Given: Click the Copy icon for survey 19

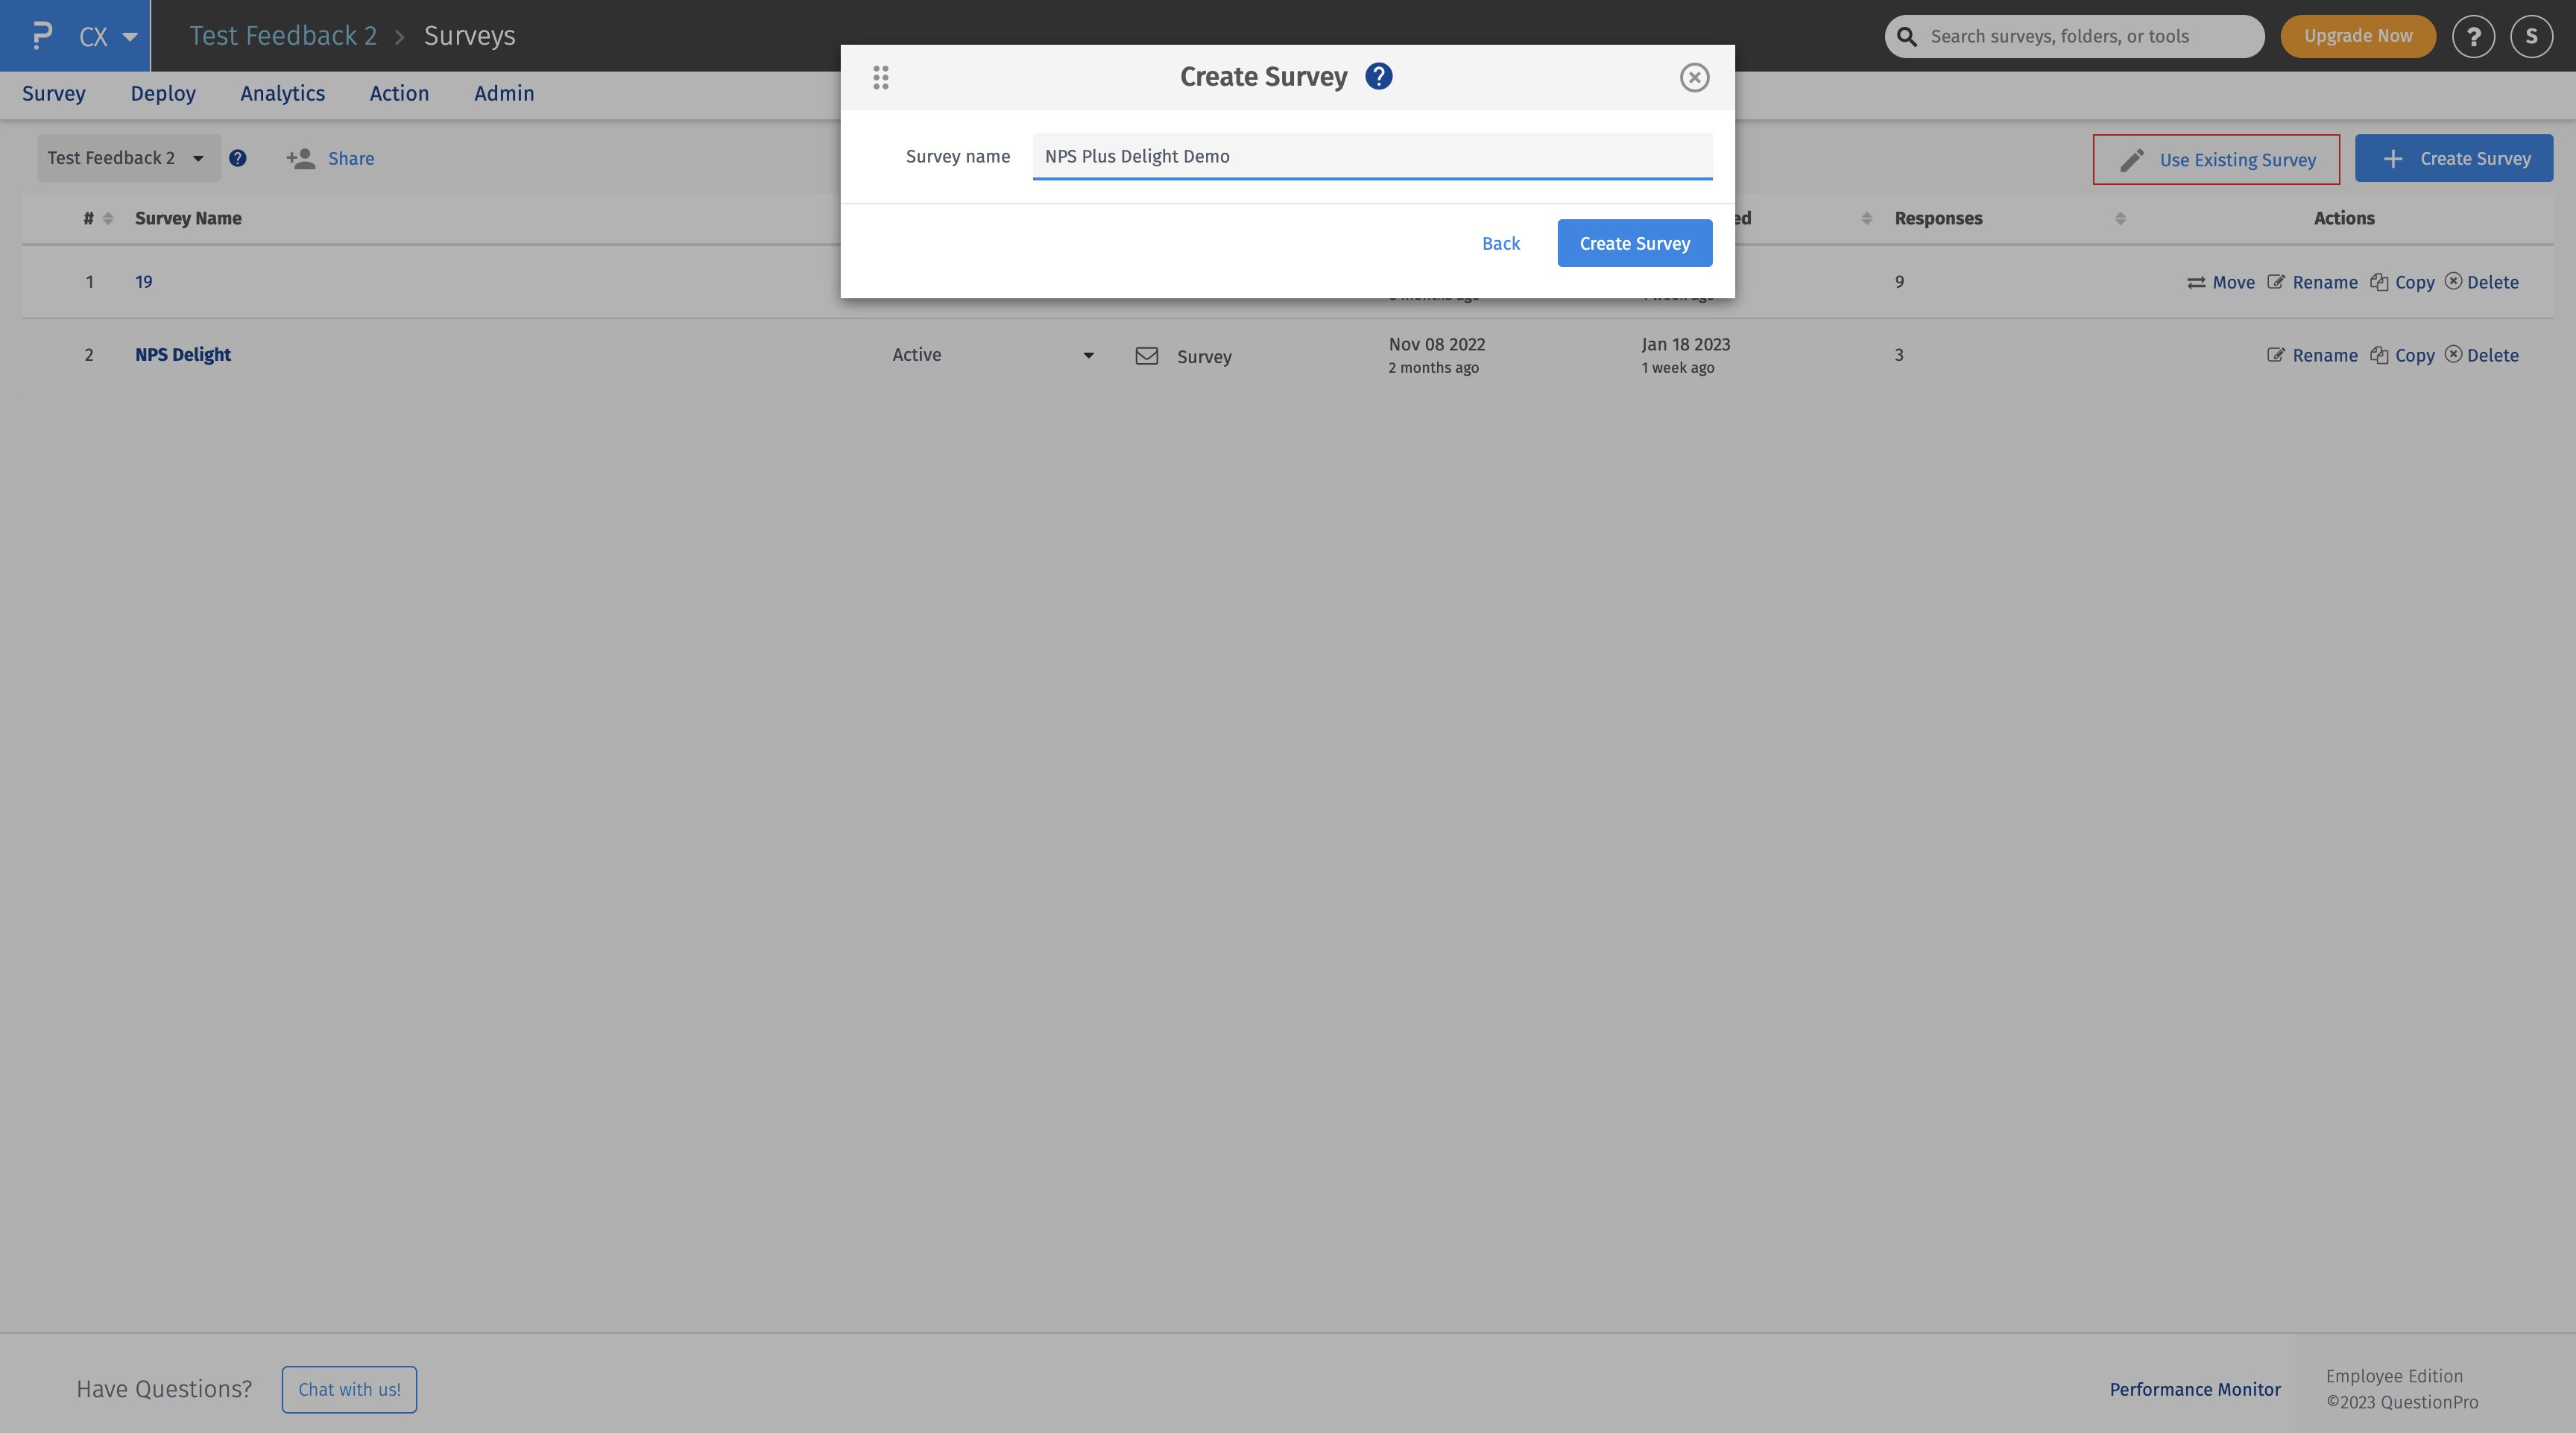Looking at the screenshot, I should click(2380, 282).
